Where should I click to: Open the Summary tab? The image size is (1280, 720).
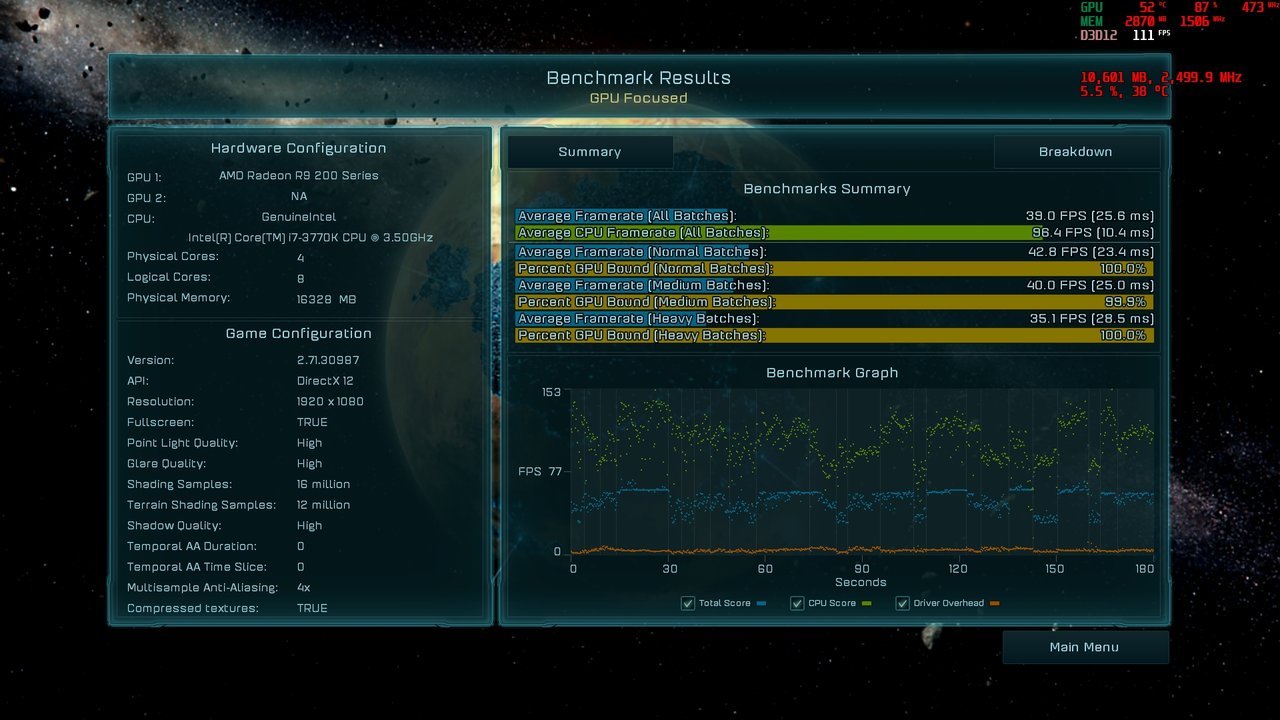point(590,152)
